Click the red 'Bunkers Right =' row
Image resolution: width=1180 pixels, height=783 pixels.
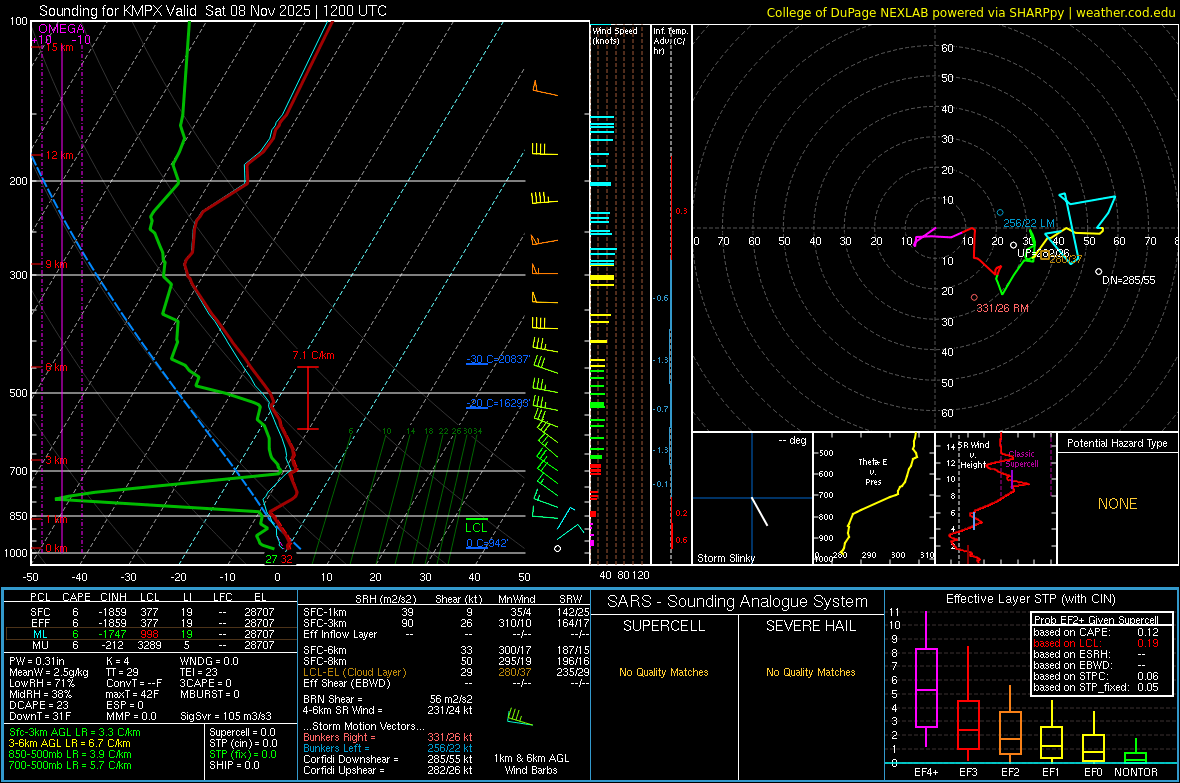point(388,737)
